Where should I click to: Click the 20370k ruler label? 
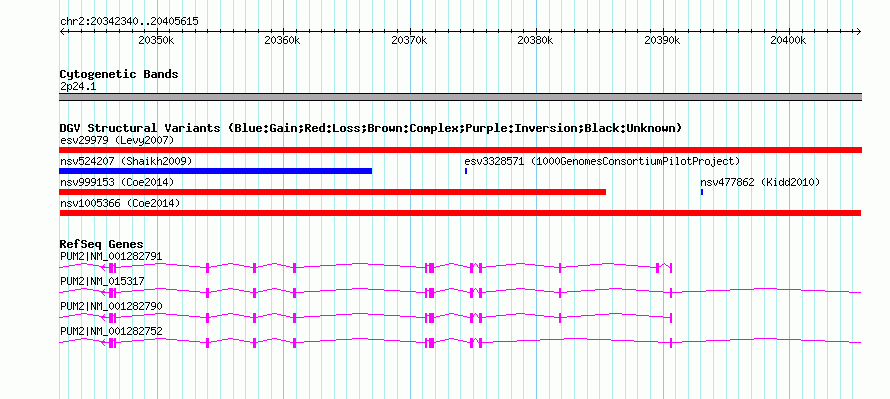click(x=409, y=41)
